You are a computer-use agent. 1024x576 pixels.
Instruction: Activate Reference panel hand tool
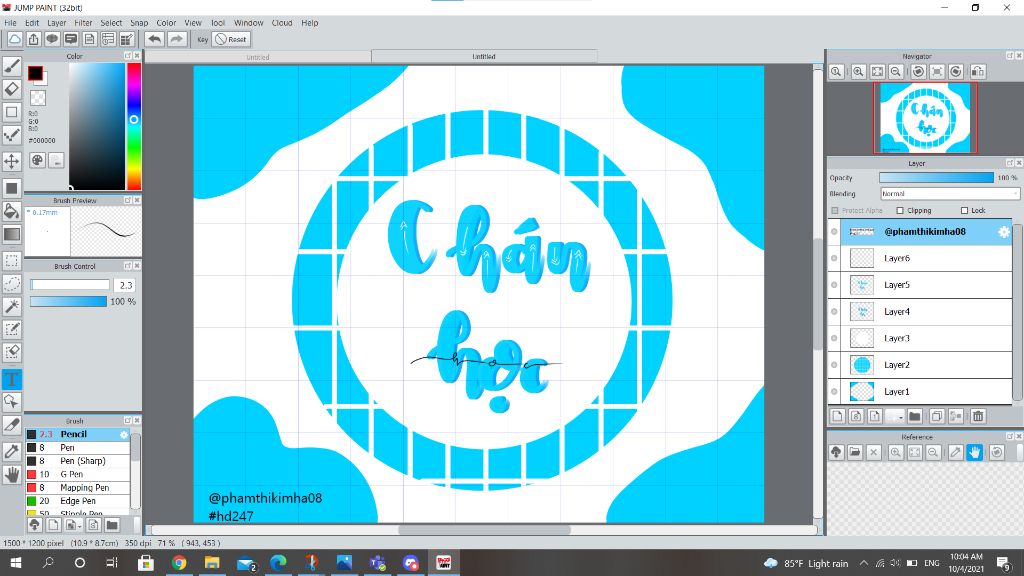974,452
